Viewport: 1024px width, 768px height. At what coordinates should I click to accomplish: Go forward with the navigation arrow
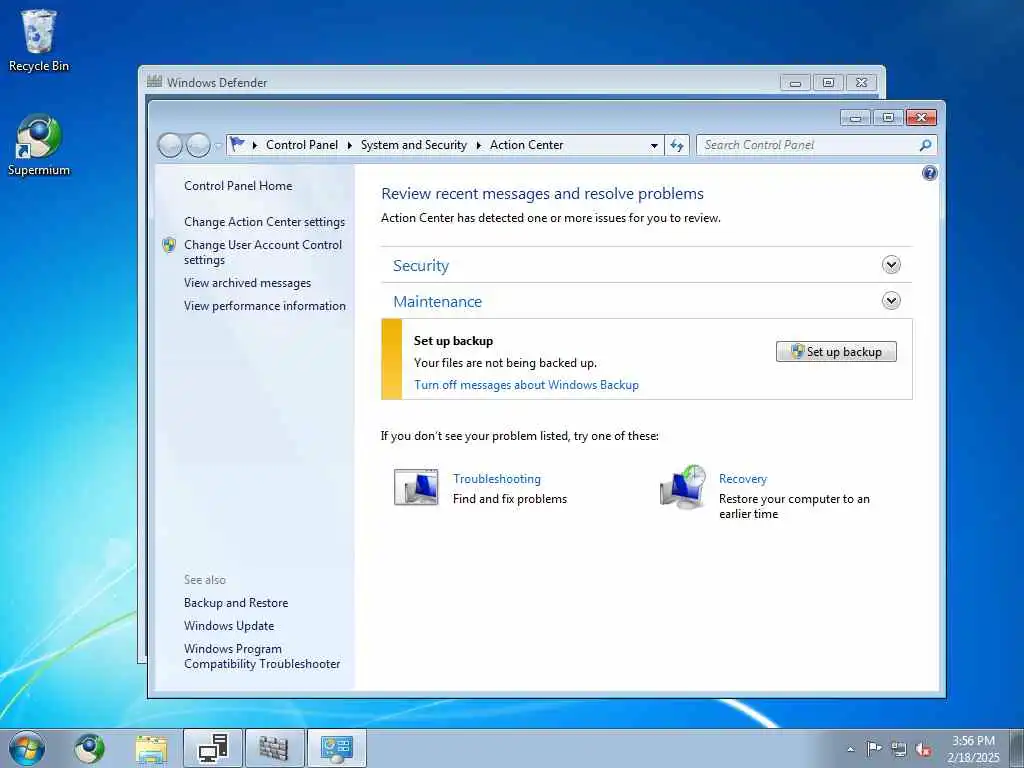coord(198,145)
